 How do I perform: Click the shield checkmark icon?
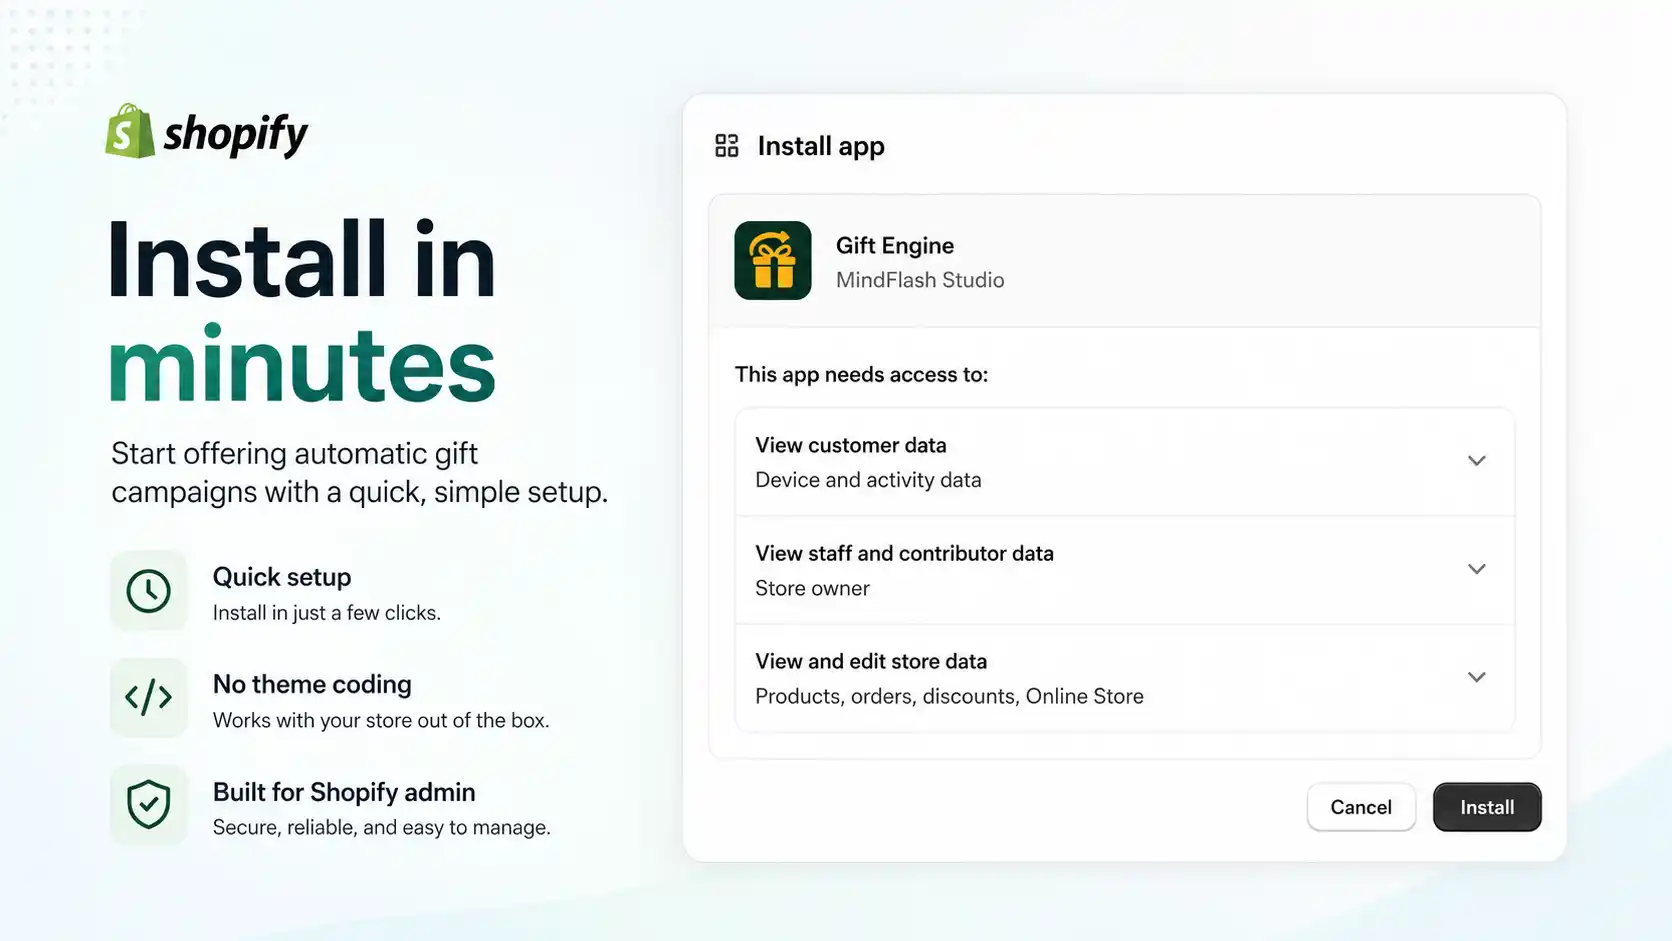(148, 805)
